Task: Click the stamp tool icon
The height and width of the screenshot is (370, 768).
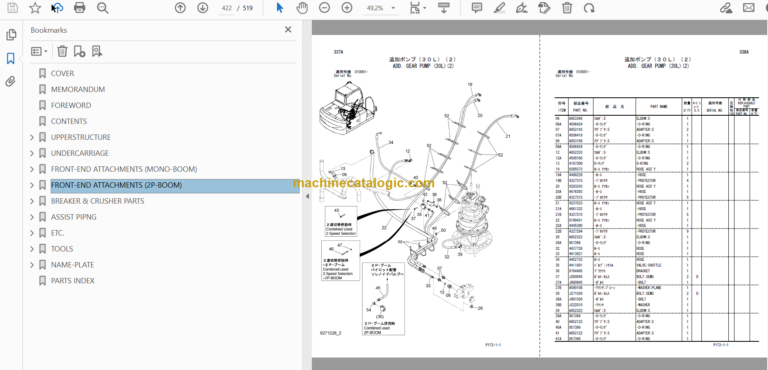Action: pos(544,7)
